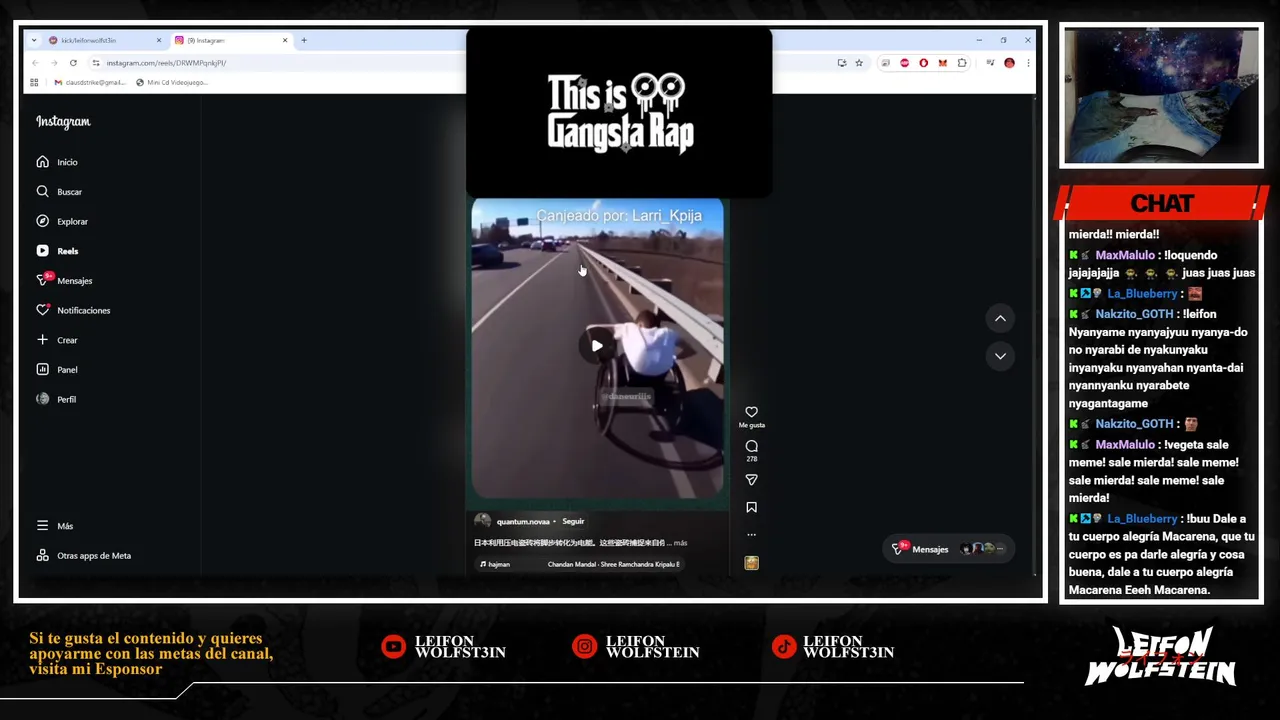The image size is (1280, 720).
Task: Play the reel with center play button
Action: (x=597, y=346)
